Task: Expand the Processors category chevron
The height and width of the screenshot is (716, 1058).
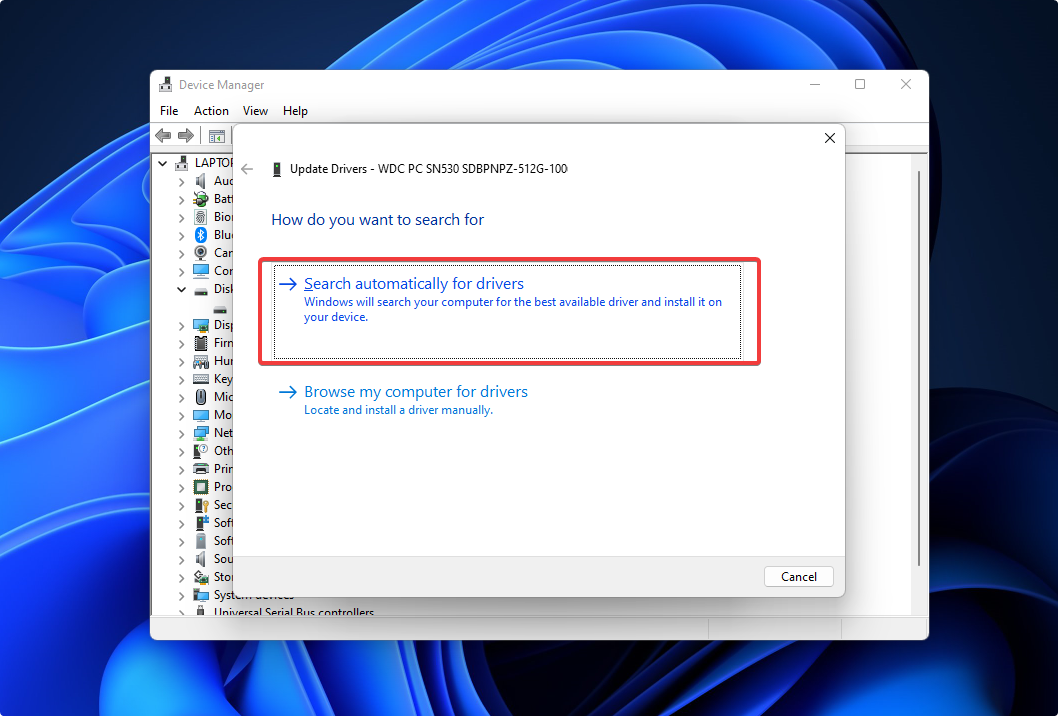Action: (x=181, y=487)
